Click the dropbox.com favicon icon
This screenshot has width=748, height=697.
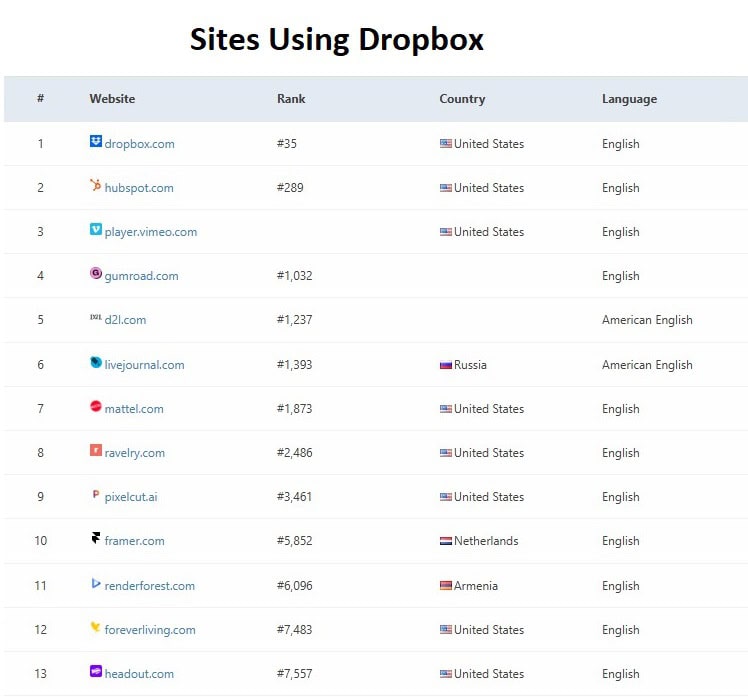pos(95,141)
